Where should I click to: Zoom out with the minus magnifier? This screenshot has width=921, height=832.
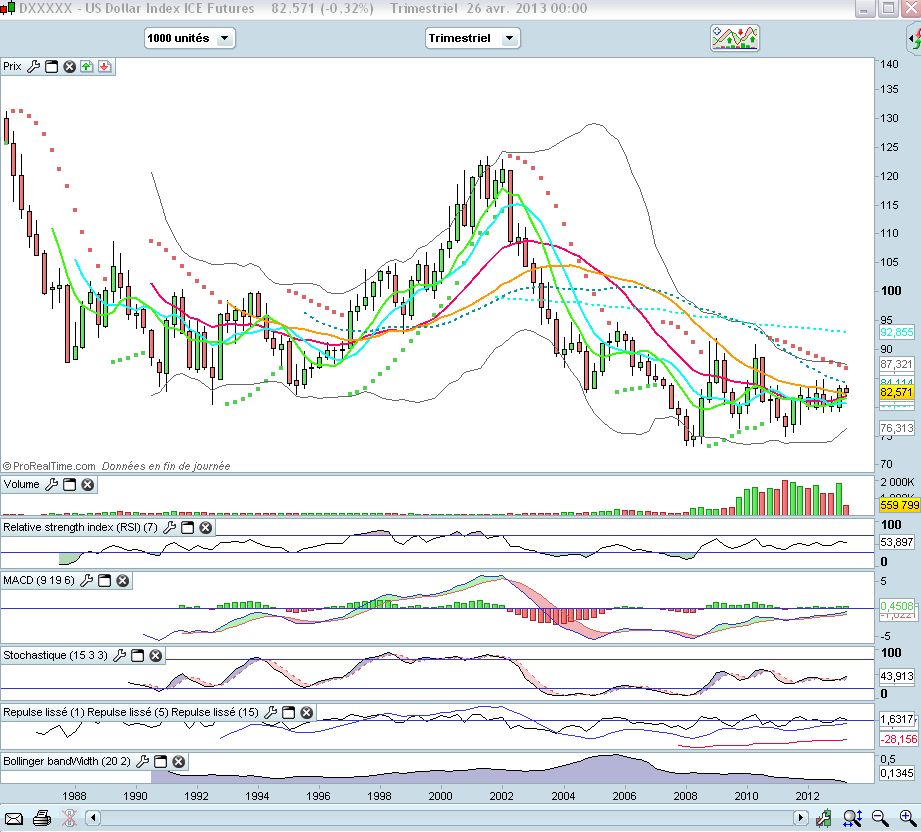879,818
